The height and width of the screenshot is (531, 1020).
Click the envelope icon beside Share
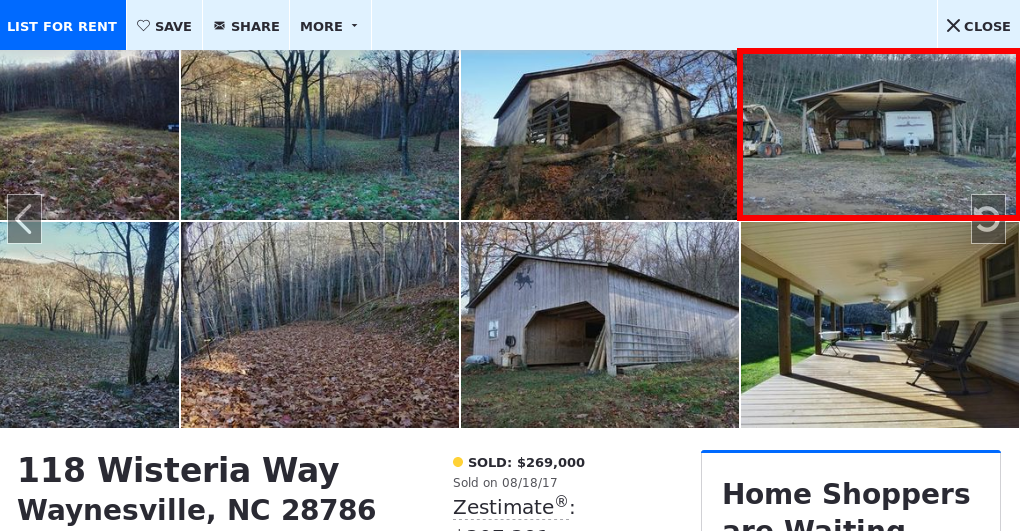pos(220,26)
